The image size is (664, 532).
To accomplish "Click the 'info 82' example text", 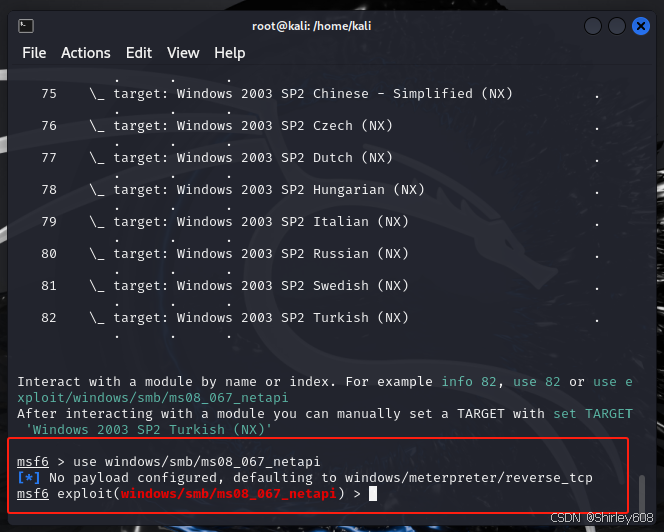I will (x=469, y=382).
